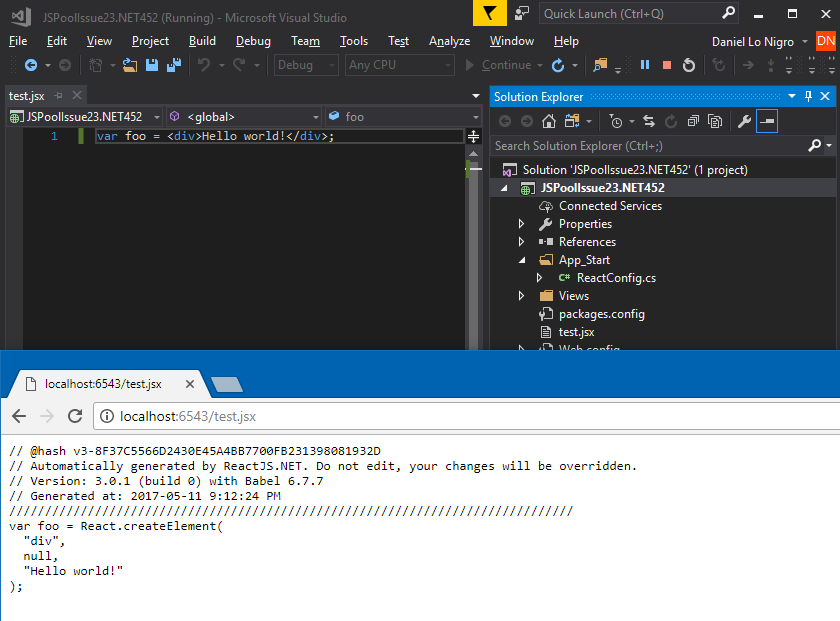This screenshot has height=621, width=840.
Task: Click the browser address bar
Action: click(466, 416)
